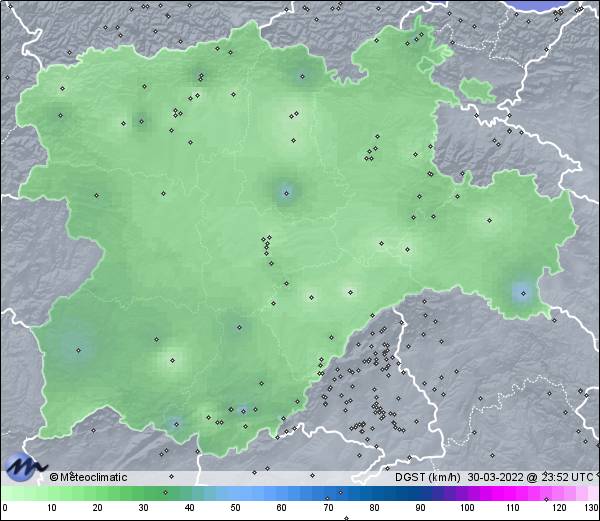Viewport: 600px width, 521px height.
Task: Pick the 70 km/h dark blue swatch
Action: coord(328,494)
